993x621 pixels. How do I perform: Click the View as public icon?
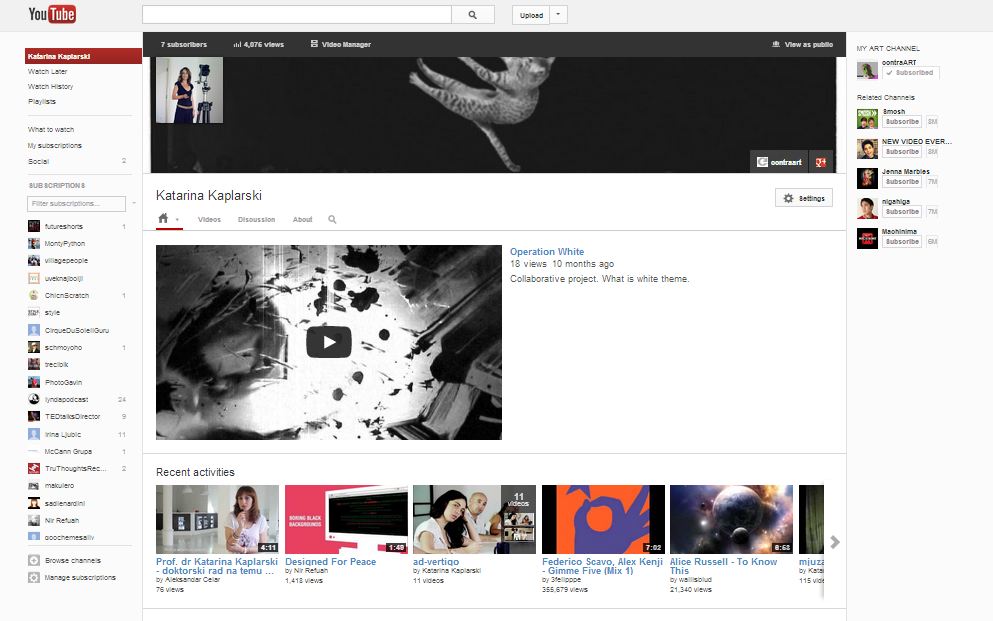776,44
